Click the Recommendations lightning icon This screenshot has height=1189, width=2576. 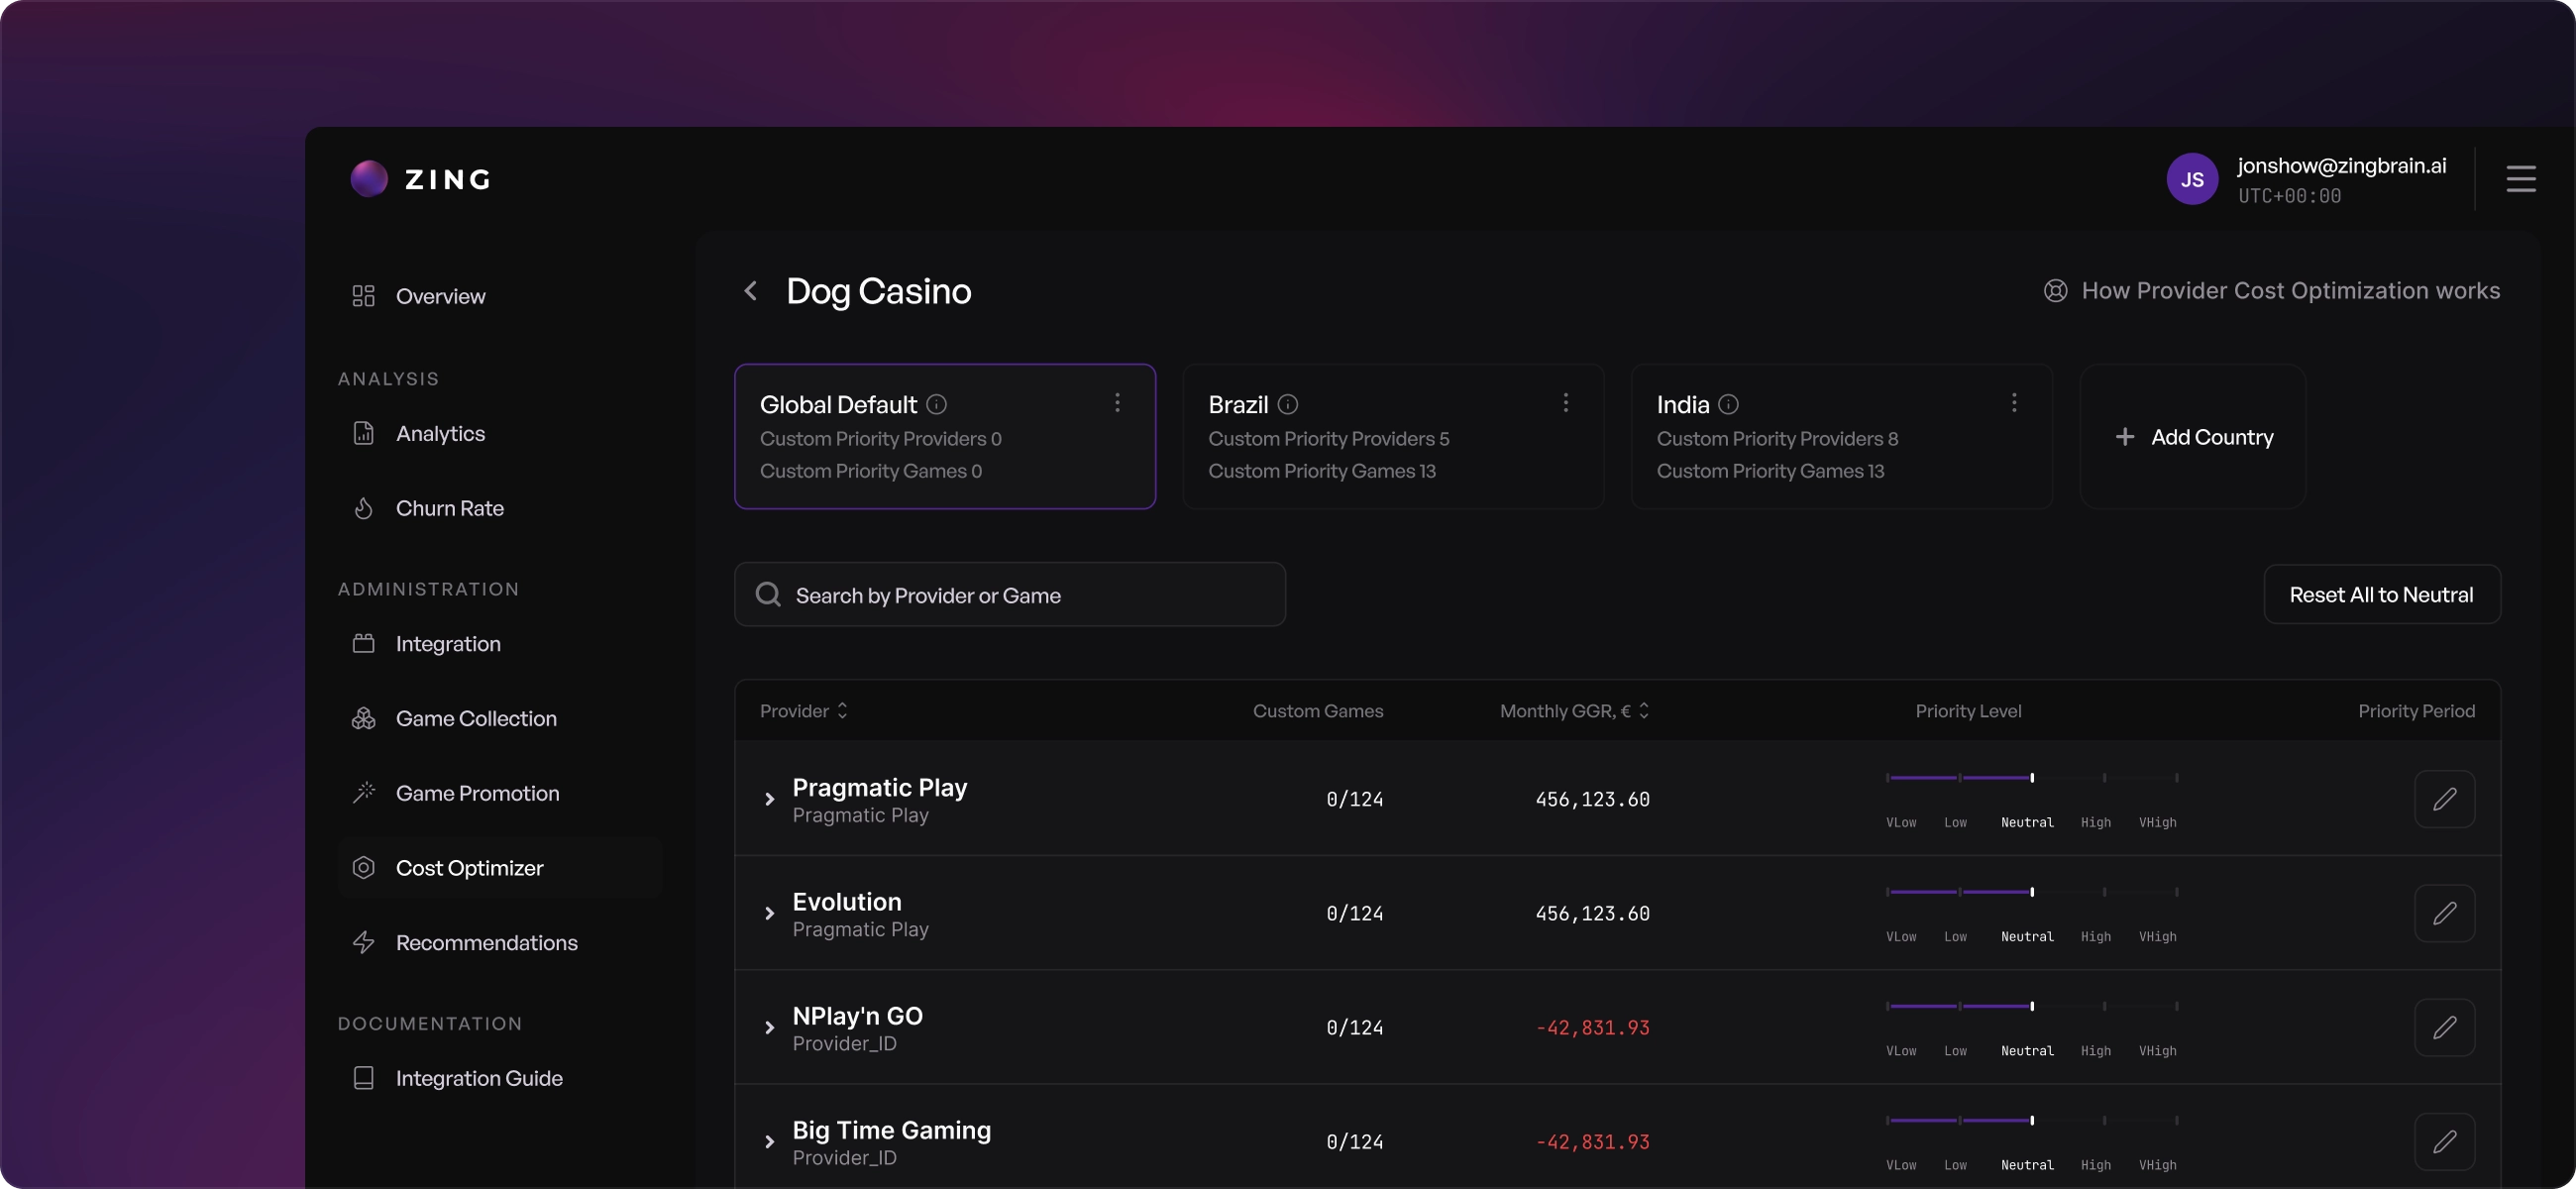pyautogui.click(x=363, y=942)
